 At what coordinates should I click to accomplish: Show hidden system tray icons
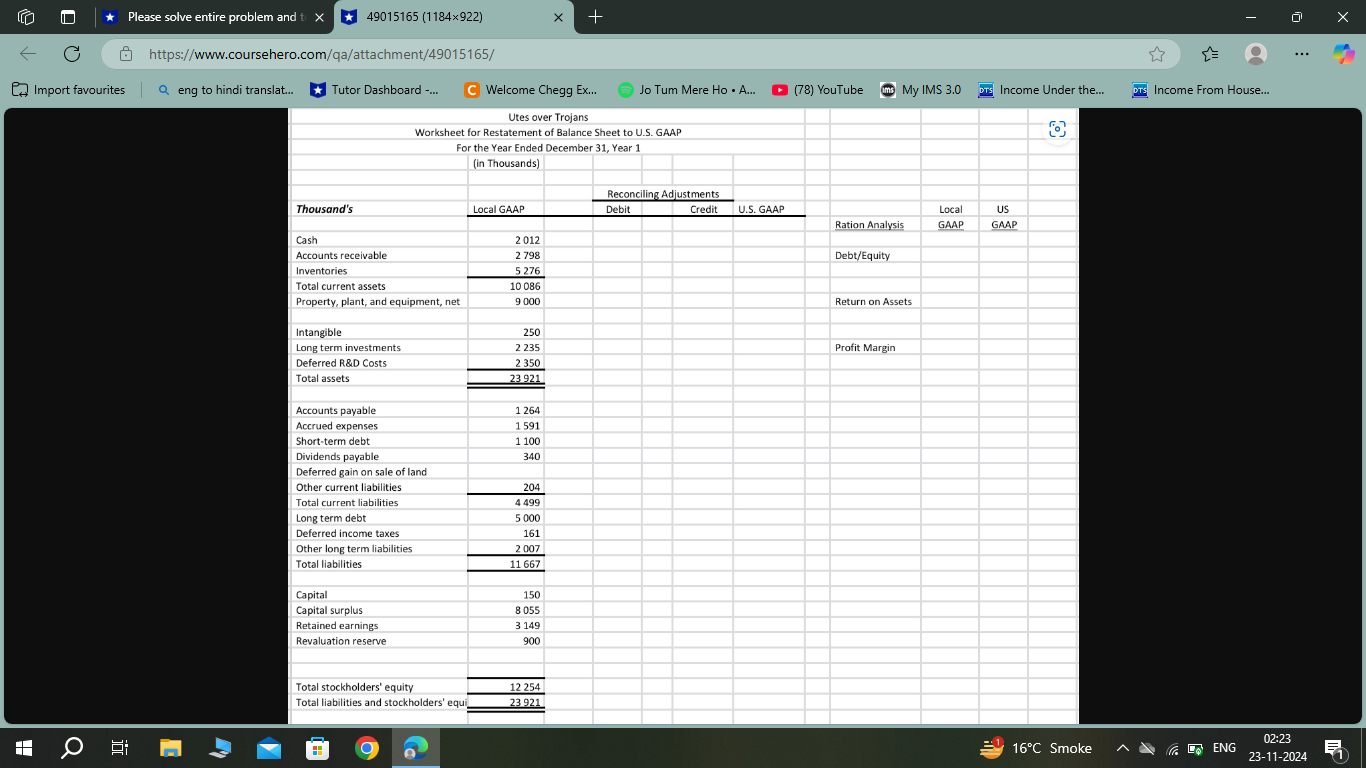point(1121,748)
